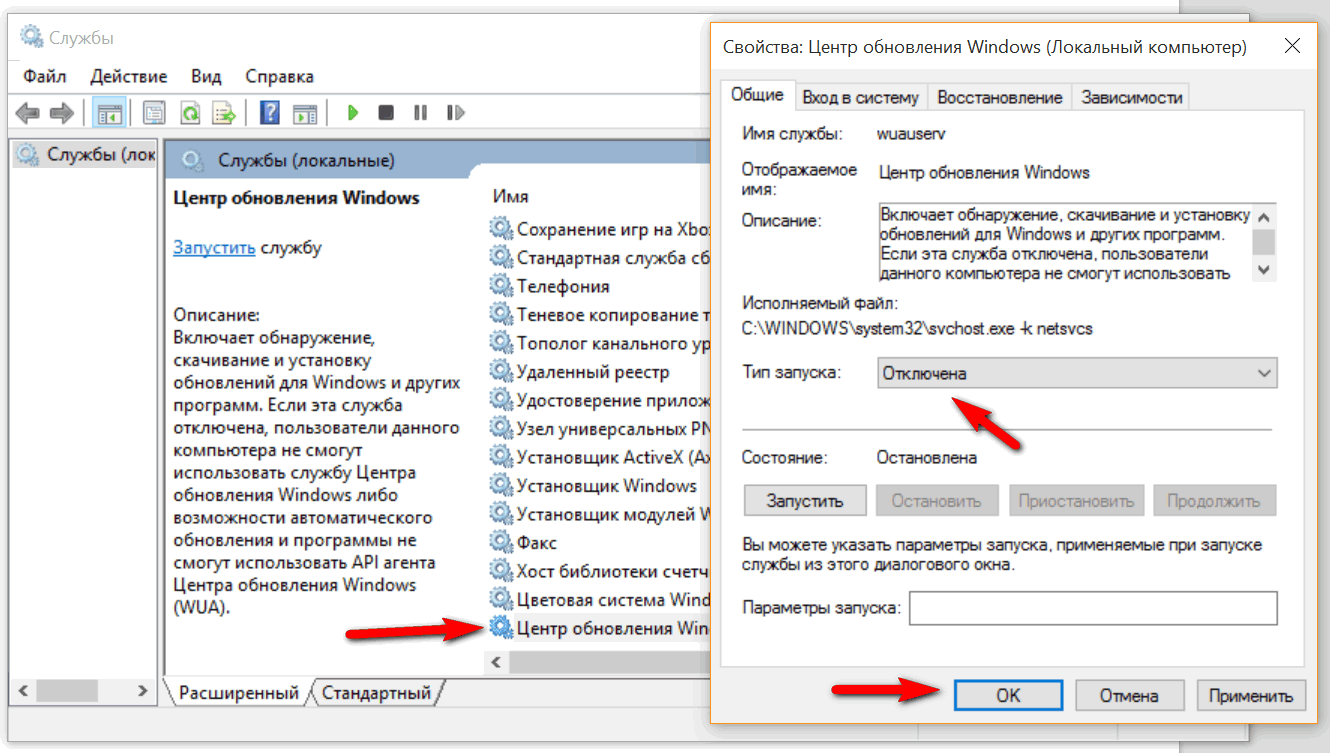Switch to the Зависимости tab
The image size is (1330, 753).
coord(1131,97)
